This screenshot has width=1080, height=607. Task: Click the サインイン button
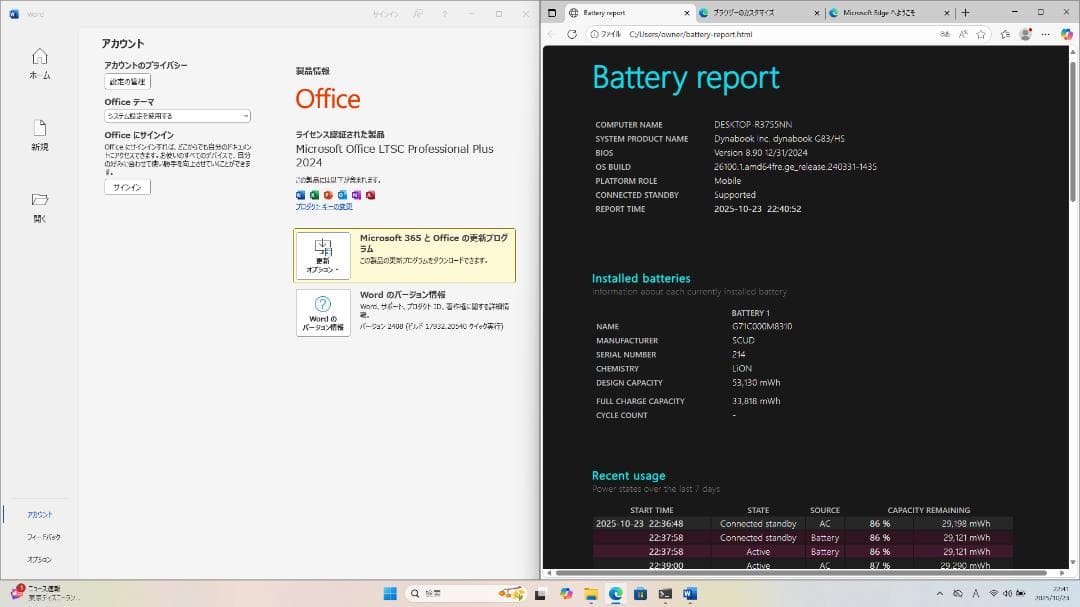pos(126,186)
